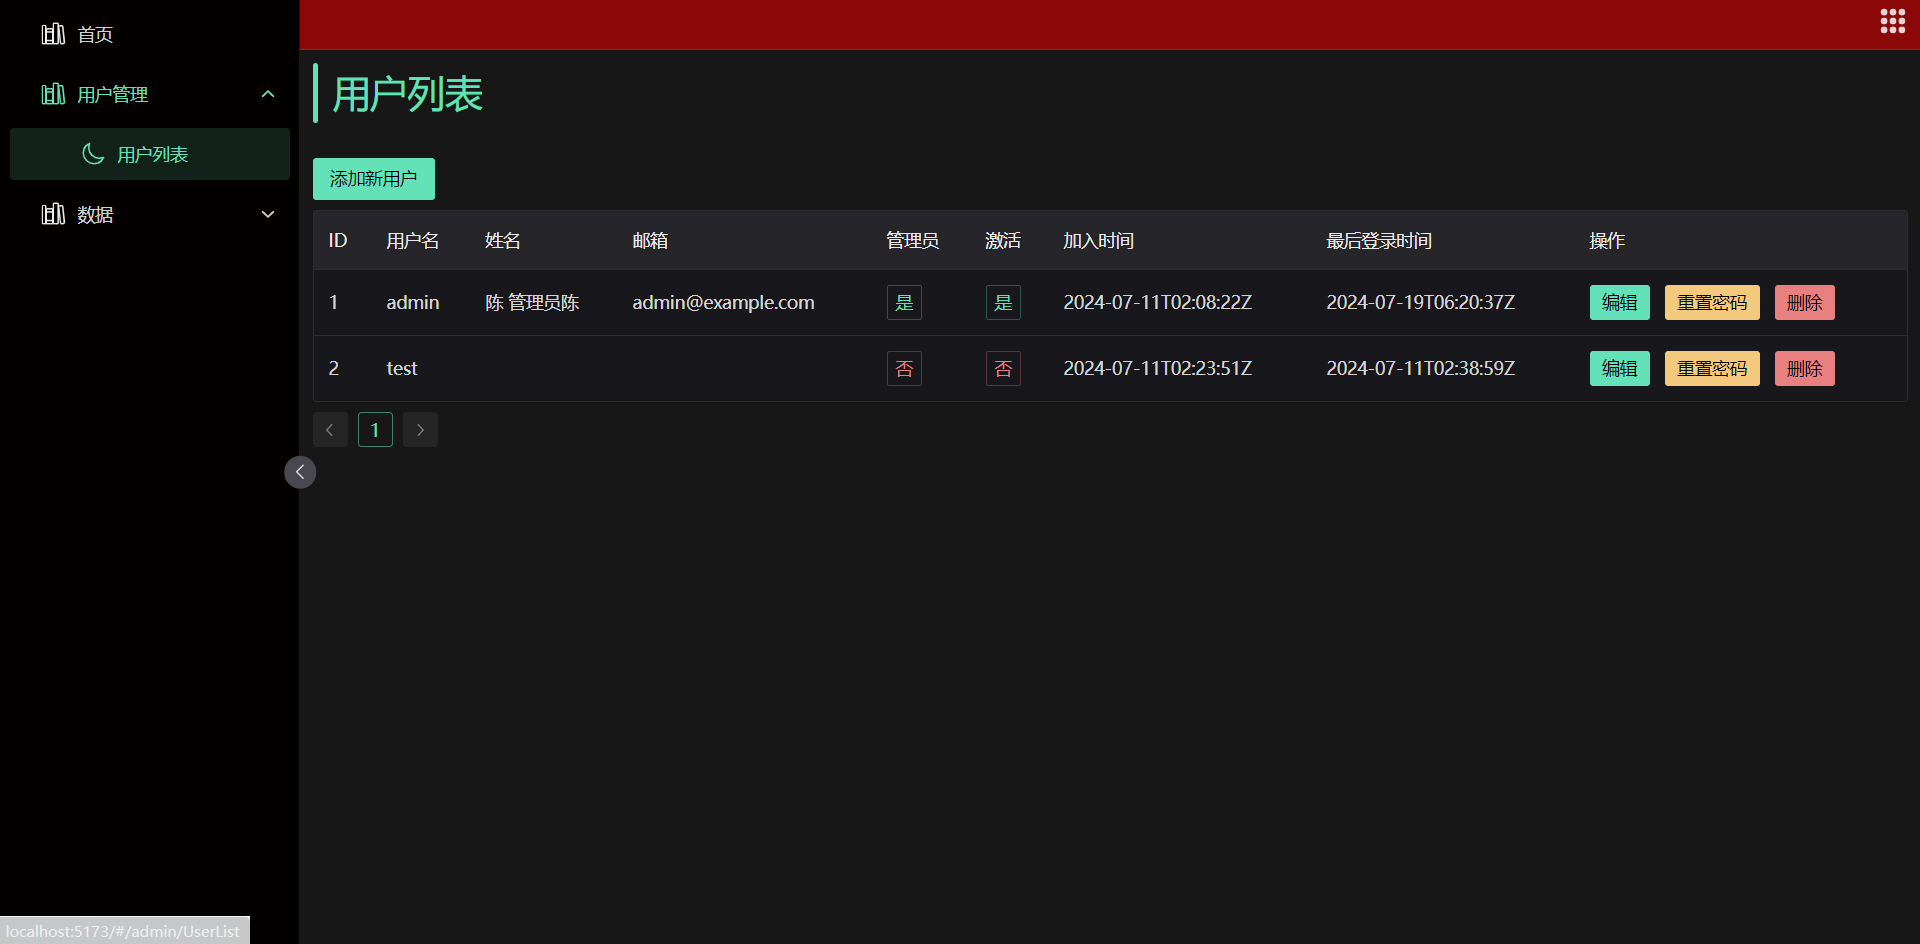Collapse the sidebar with the round arrow button
1920x944 pixels.
[300, 472]
